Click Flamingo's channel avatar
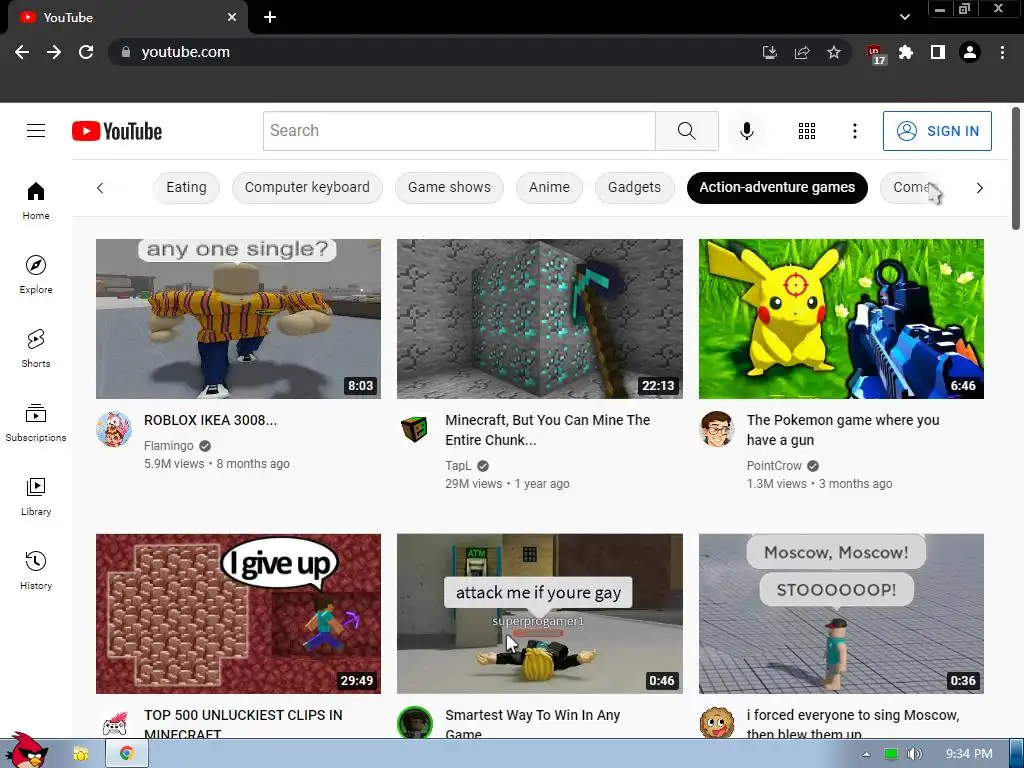1024x768 pixels. 114,429
